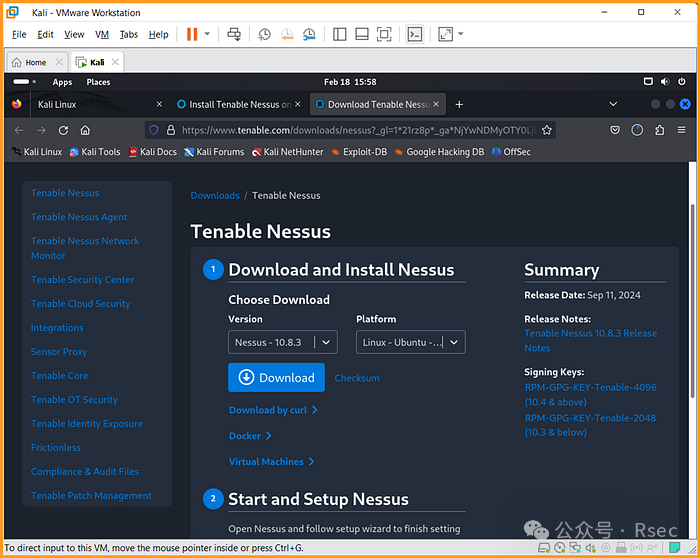Open the Kali Places menu
Screen dimensions: 700x558
point(98,82)
